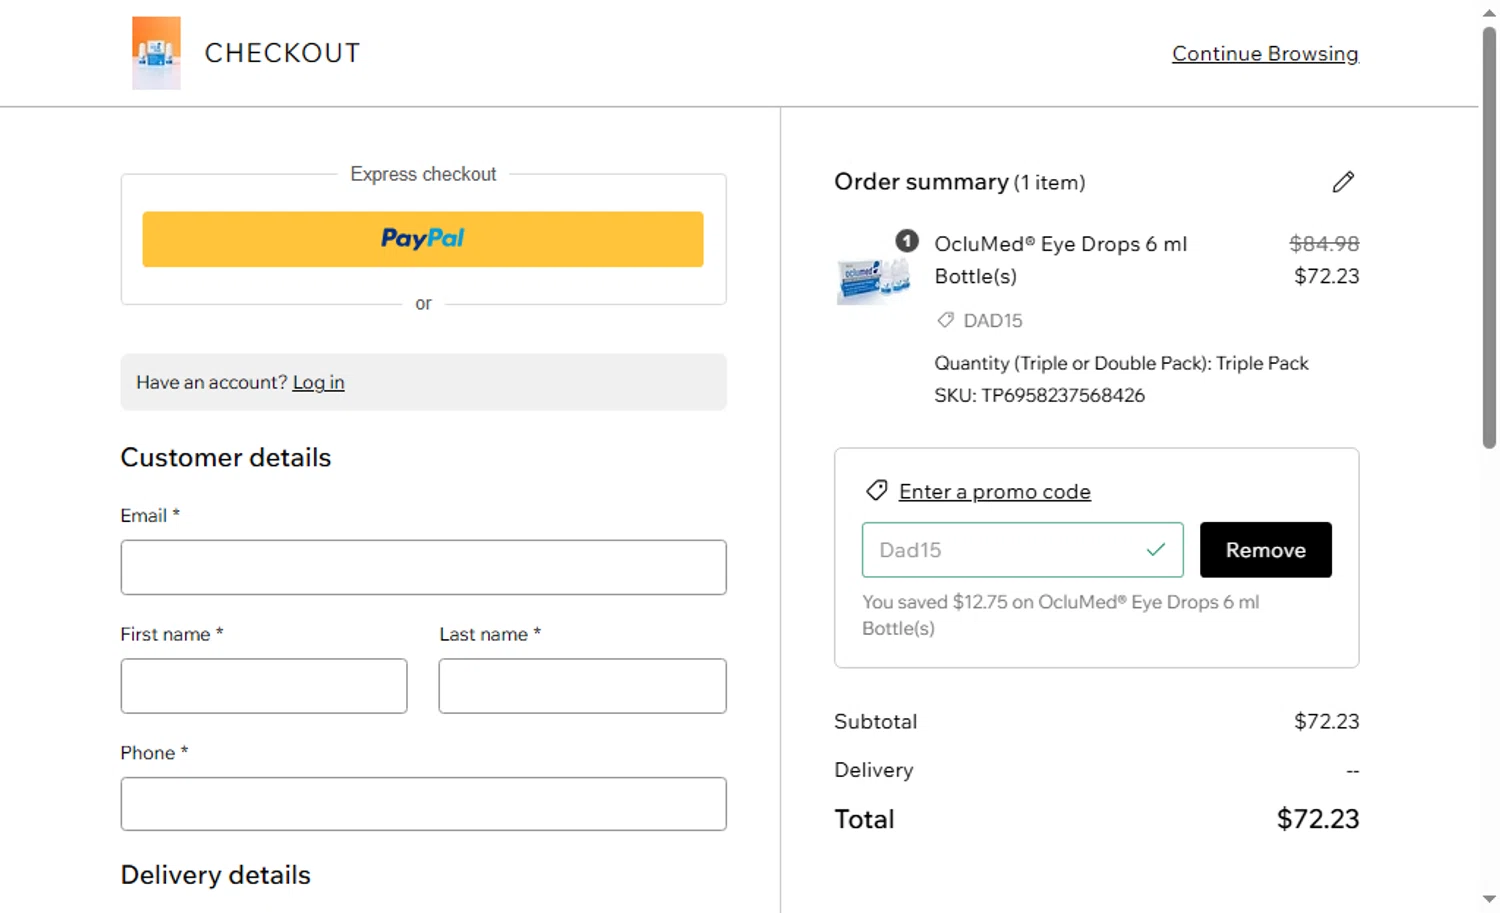Edit order summary with pencil icon
This screenshot has height=913, width=1500.
point(1343,182)
